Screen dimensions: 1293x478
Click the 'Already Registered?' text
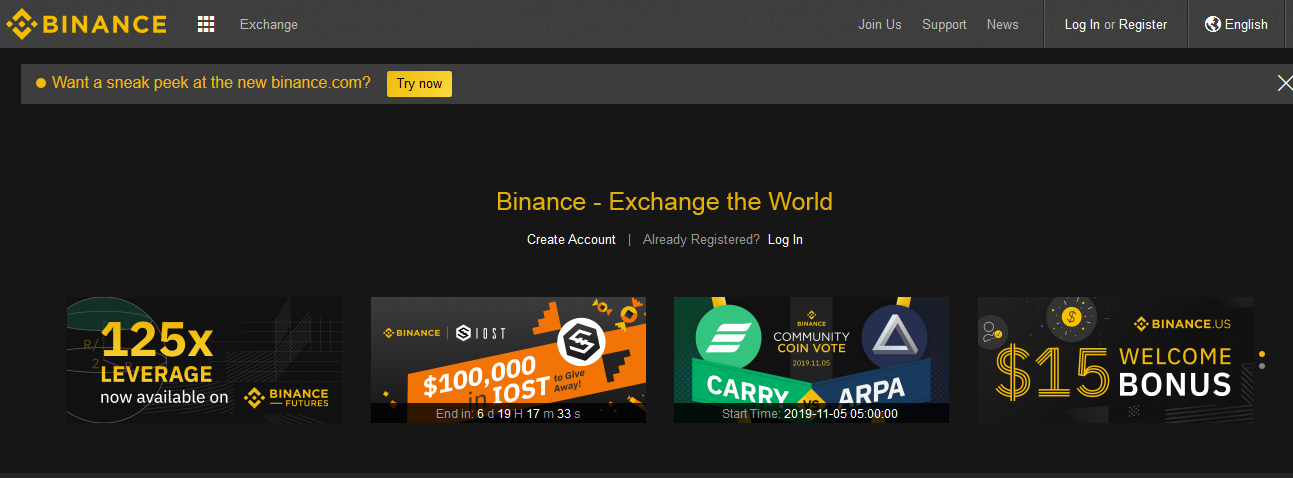tap(701, 240)
